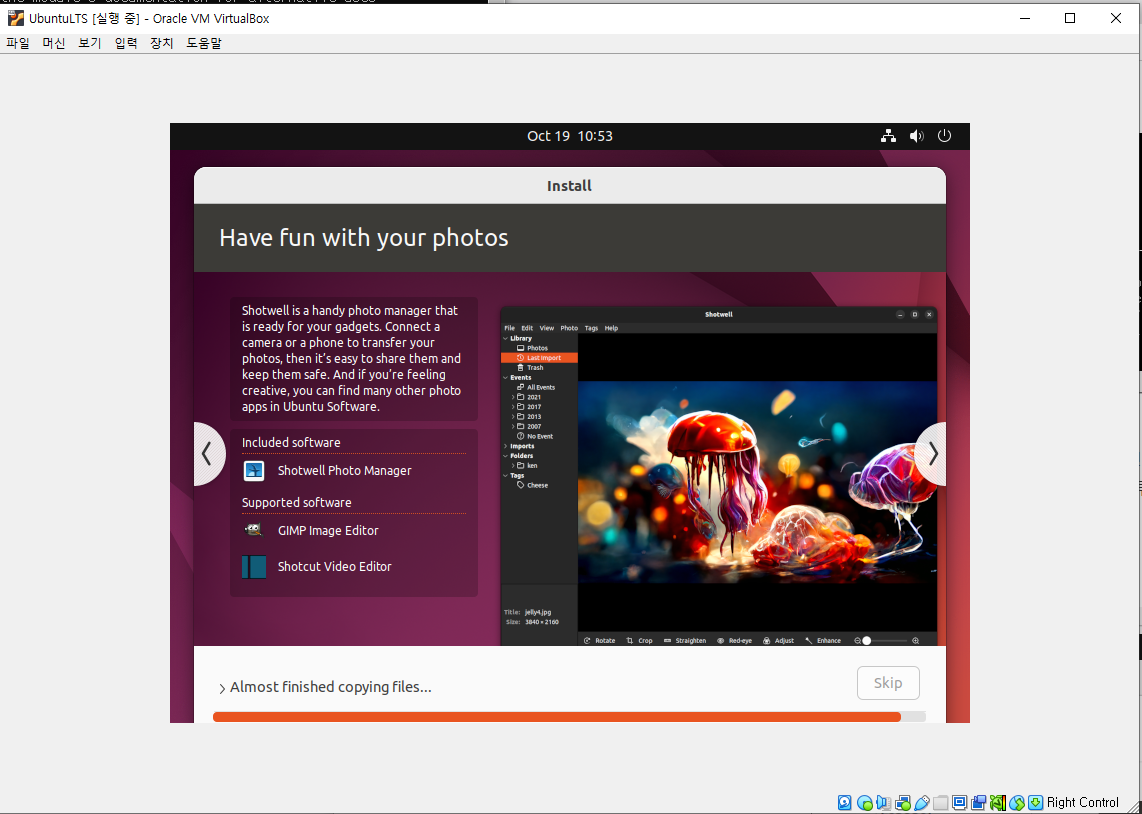Click the CPU load indicator icon
1142x814 pixels.
pos(997,802)
